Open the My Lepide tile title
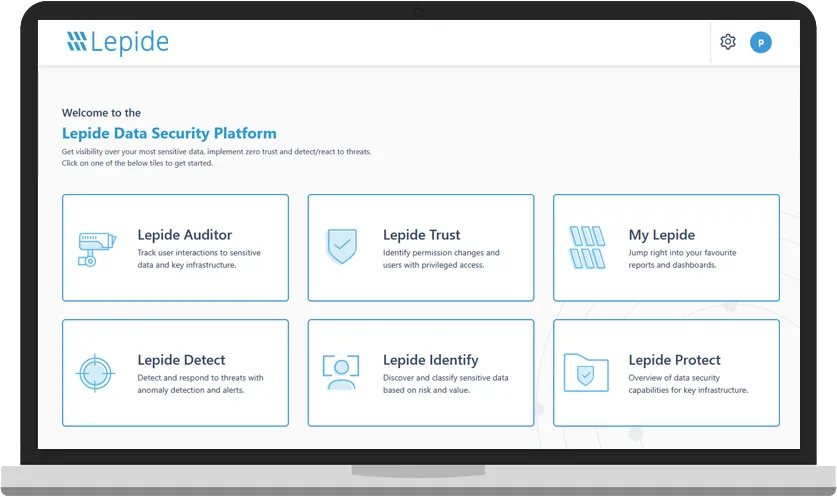837x497 pixels. [662, 235]
